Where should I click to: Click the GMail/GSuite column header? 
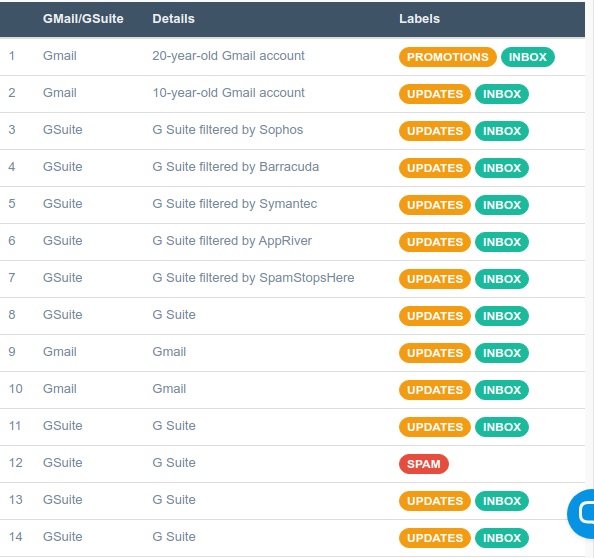pyautogui.click(x=83, y=19)
